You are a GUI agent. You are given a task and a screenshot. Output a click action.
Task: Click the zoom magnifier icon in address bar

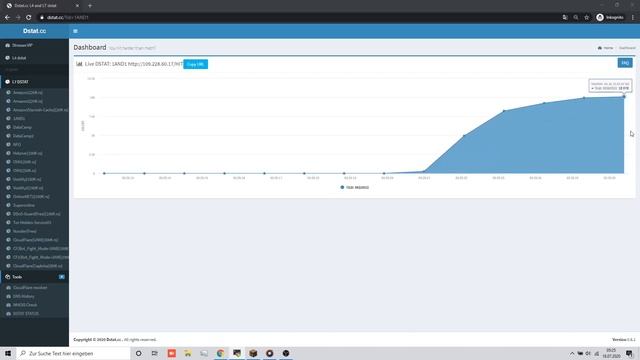click(576, 18)
